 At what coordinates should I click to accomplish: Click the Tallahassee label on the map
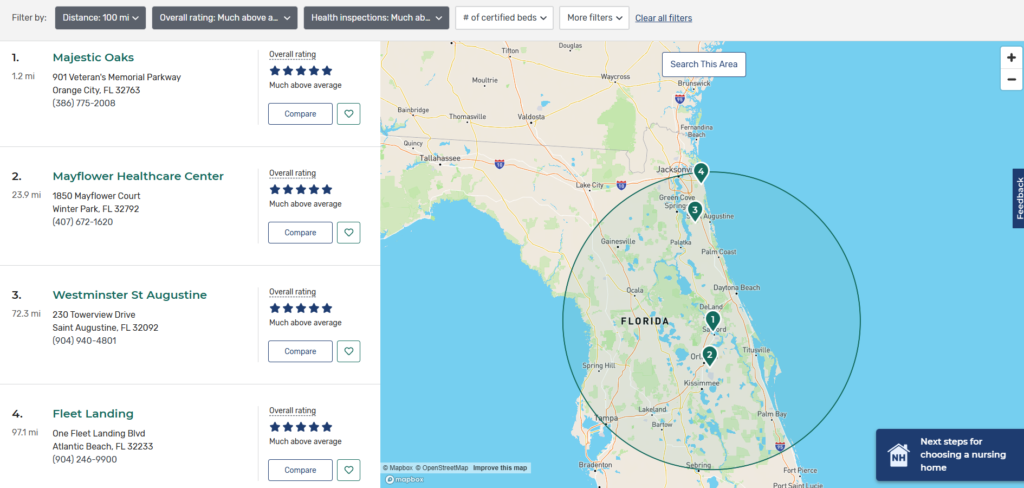440,158
